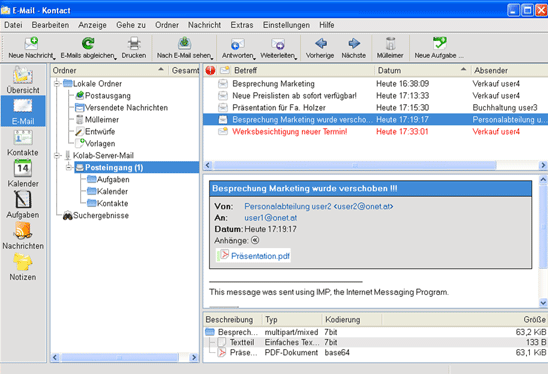This screenshot has height=374, width=548.
Task: Open the Antworten dropdown arrow
Action: tap(254, 58)
